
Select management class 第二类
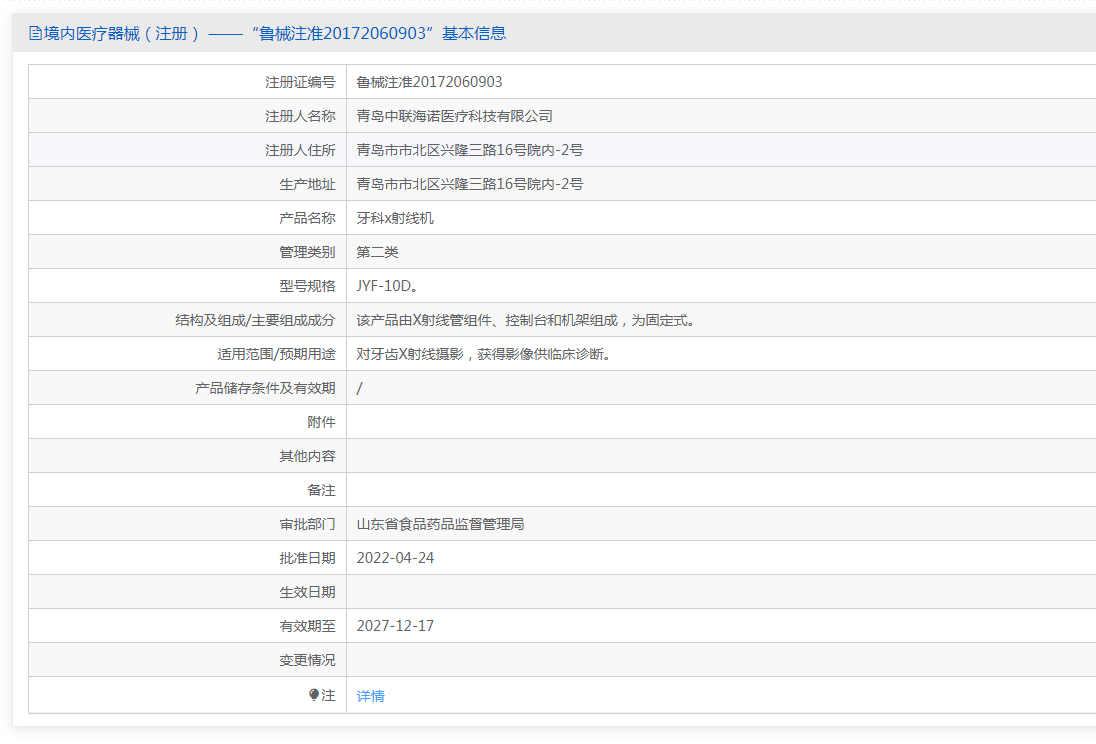coord(377,252)
